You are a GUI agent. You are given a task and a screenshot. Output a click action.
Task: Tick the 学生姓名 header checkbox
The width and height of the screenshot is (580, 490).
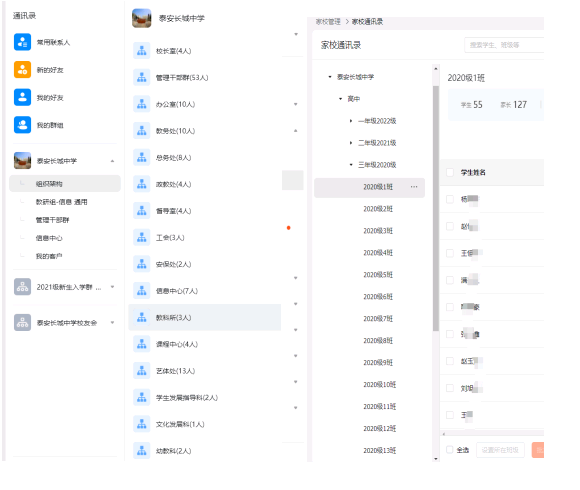pyautogui.click(x=450, y=172)
